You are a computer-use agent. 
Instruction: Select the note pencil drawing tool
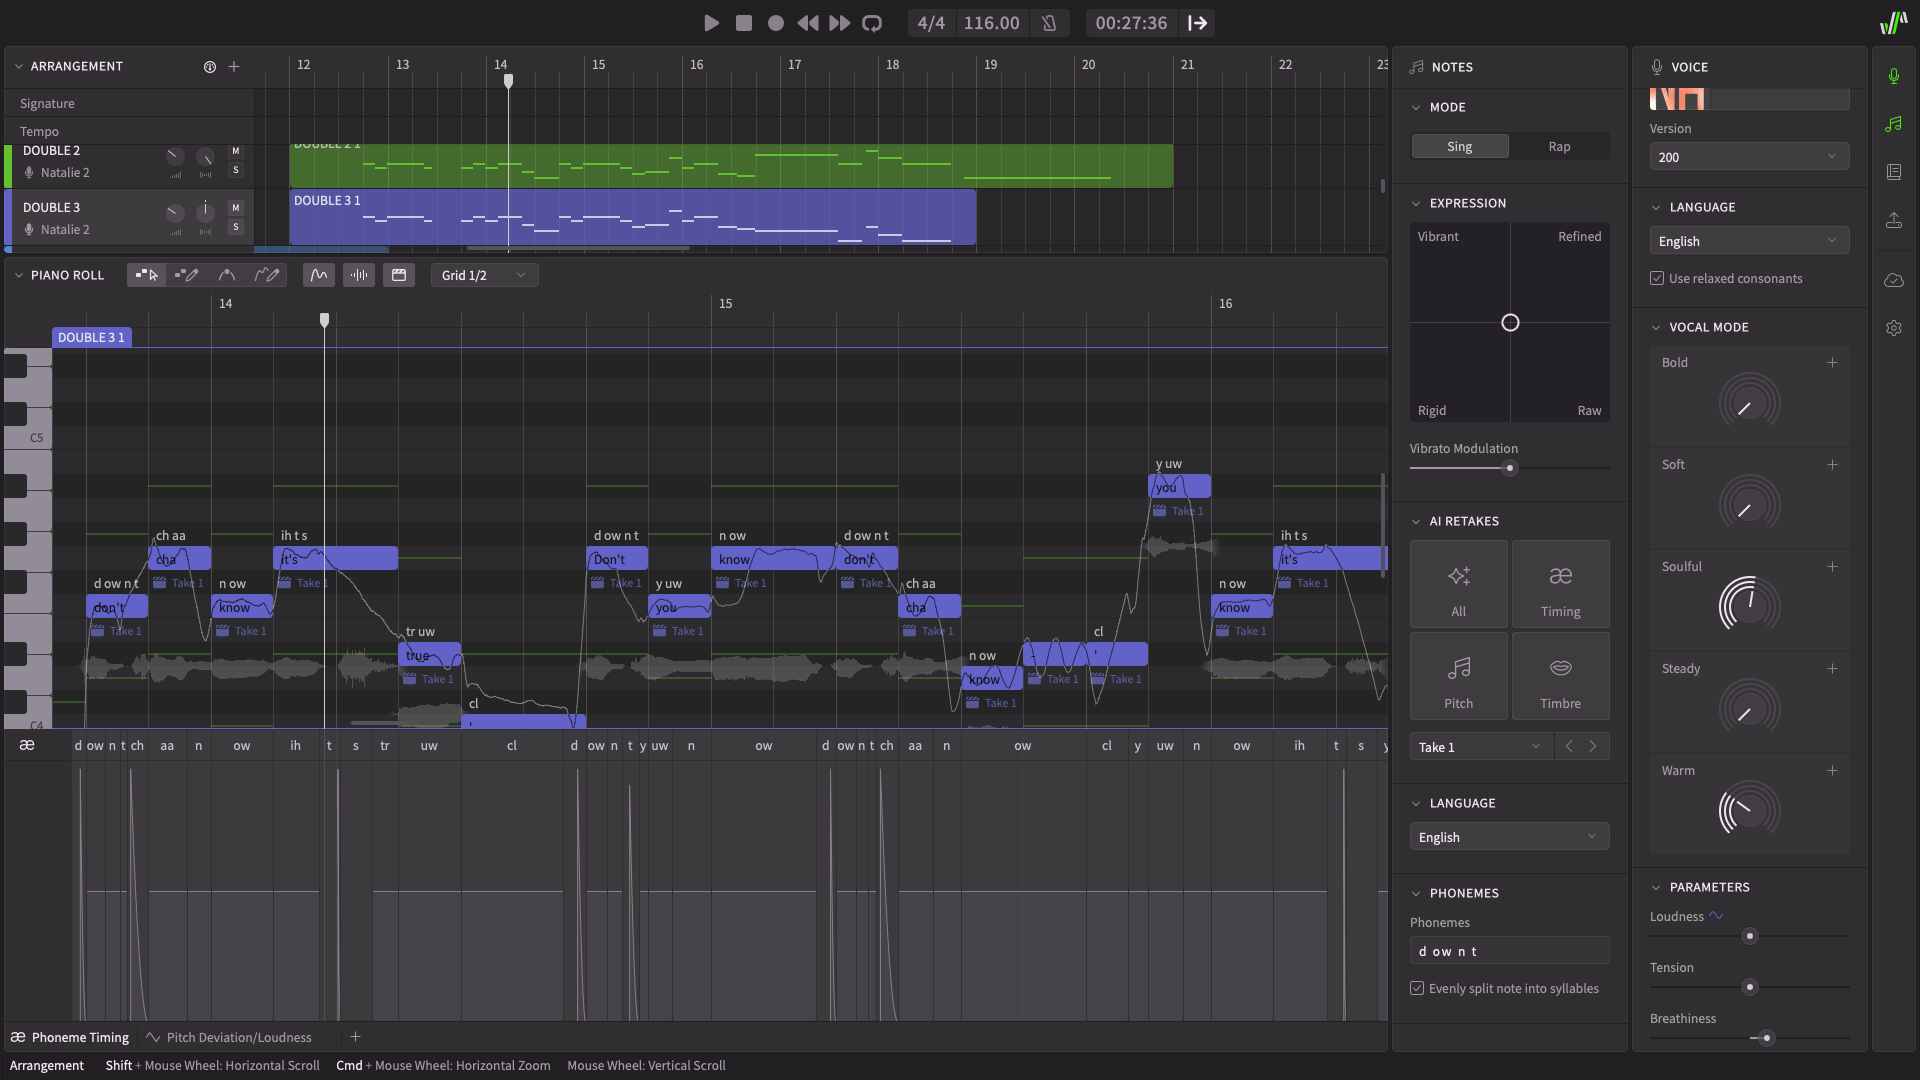pyautogui.click(x=187, y=275)
